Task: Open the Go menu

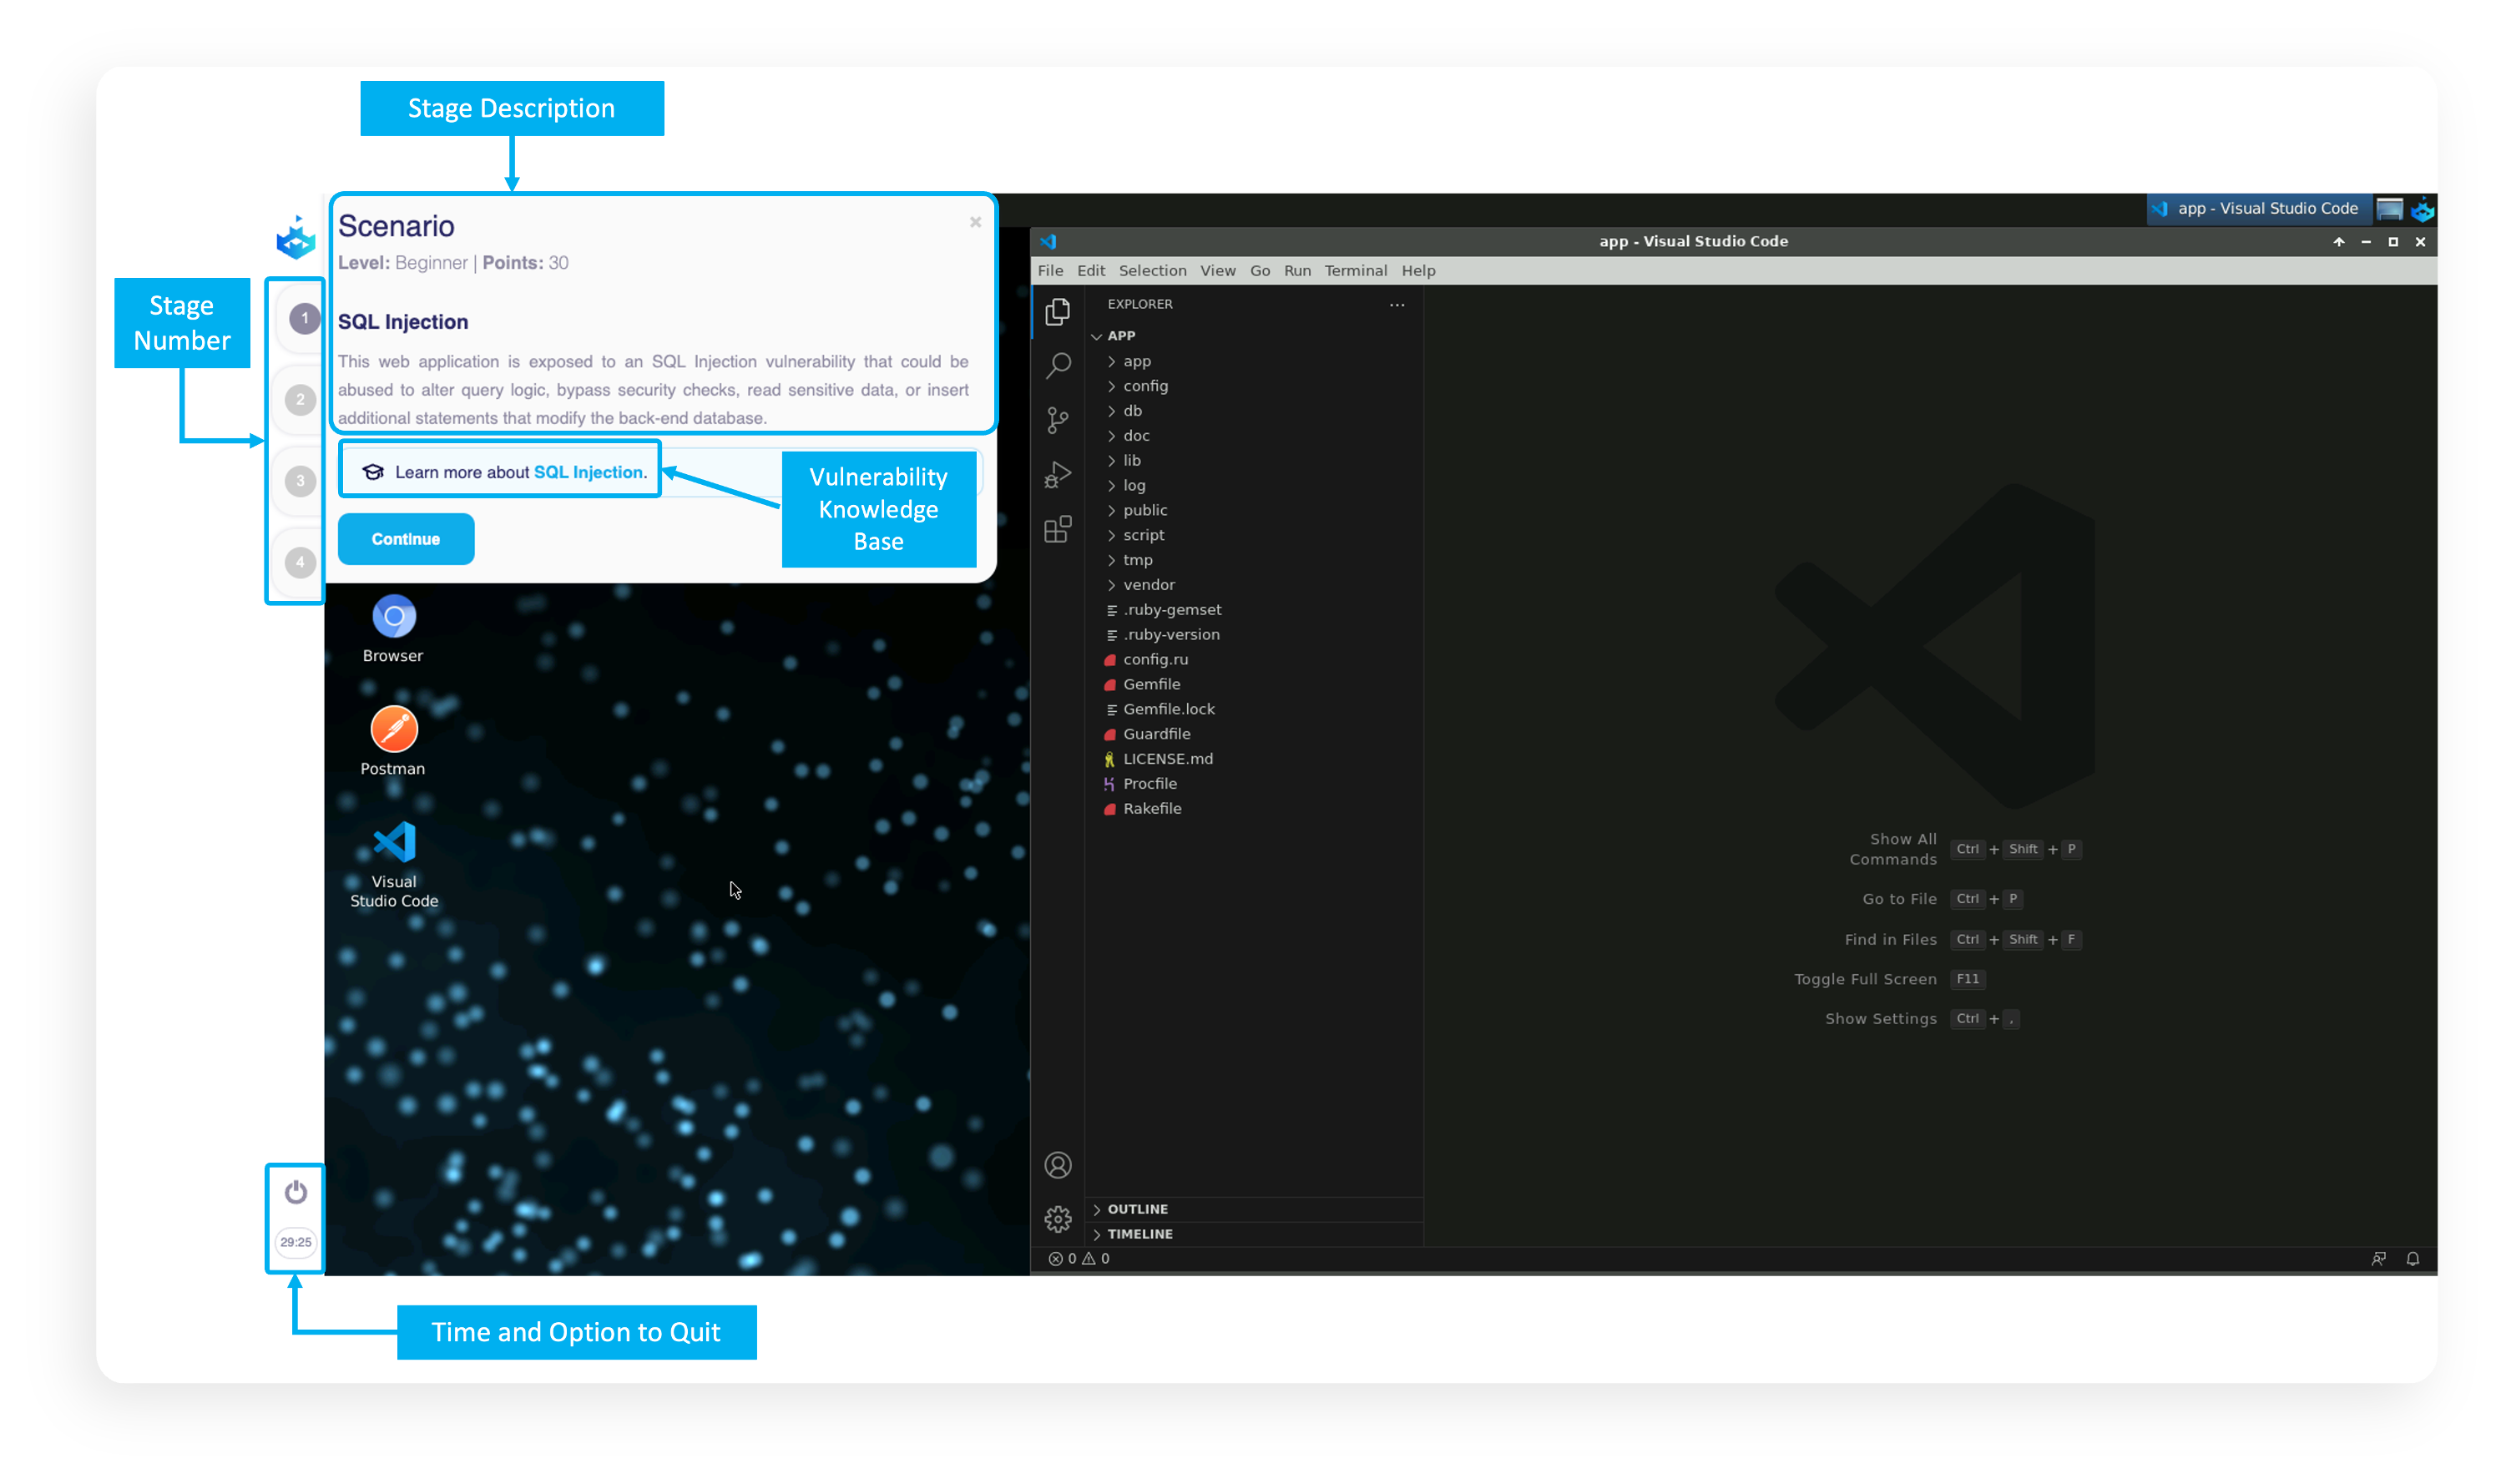Action: click(1259, 271)
